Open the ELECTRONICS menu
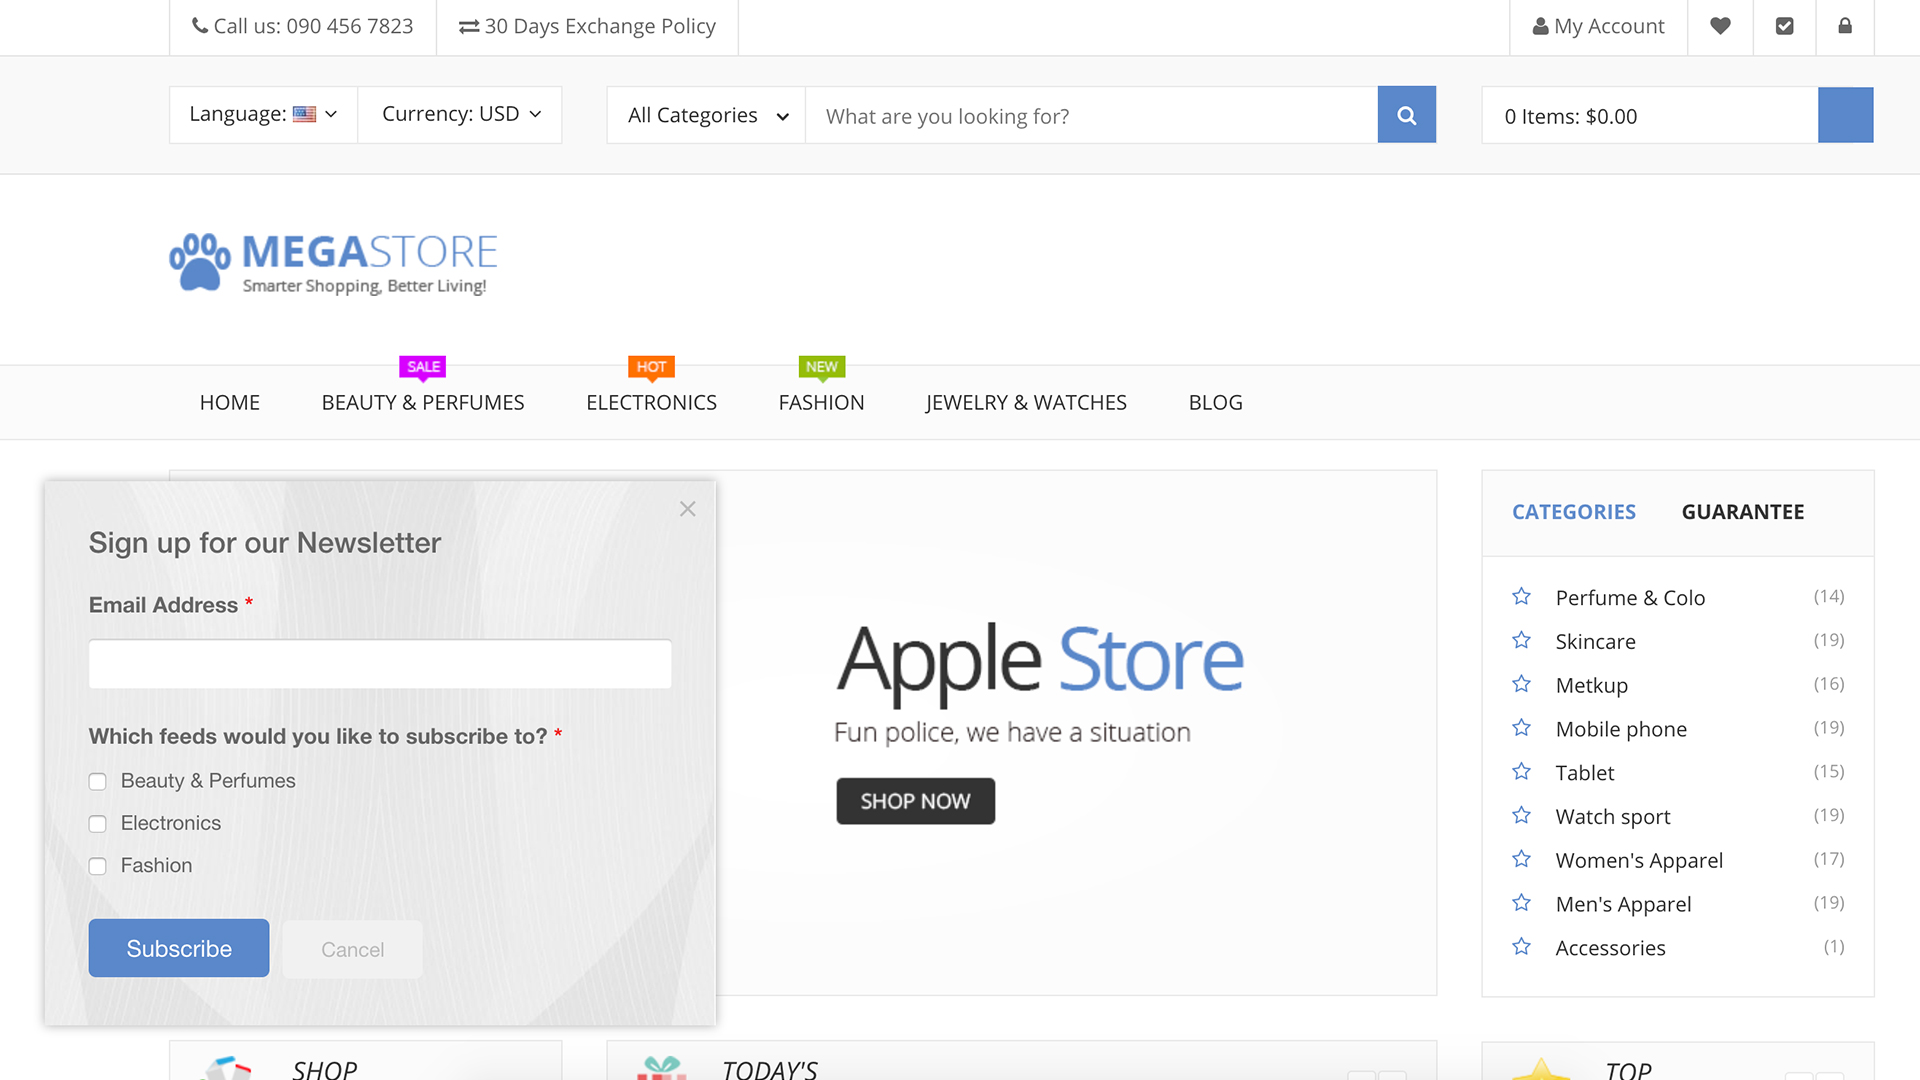 (651, 403)
